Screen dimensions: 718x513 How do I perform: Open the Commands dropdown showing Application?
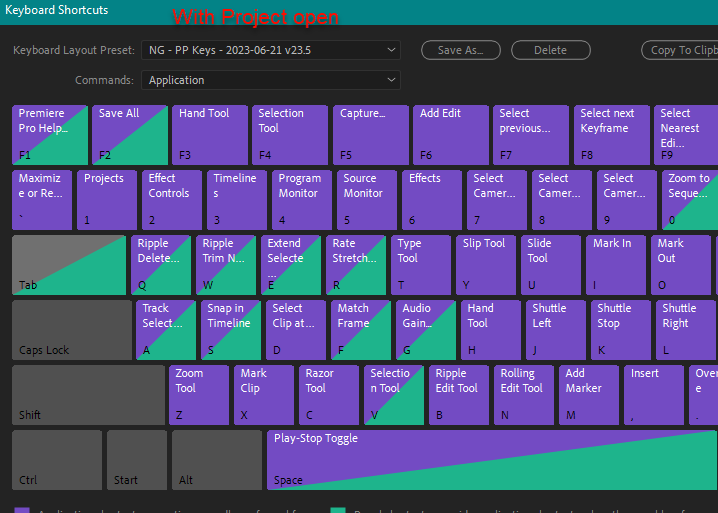pos(271,80)
